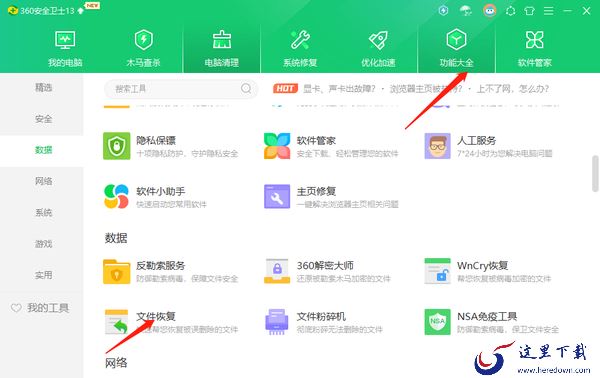Viewport: 600px width, 378px height.
Task: Select the 安全 sidebar category
Action: 43,119
